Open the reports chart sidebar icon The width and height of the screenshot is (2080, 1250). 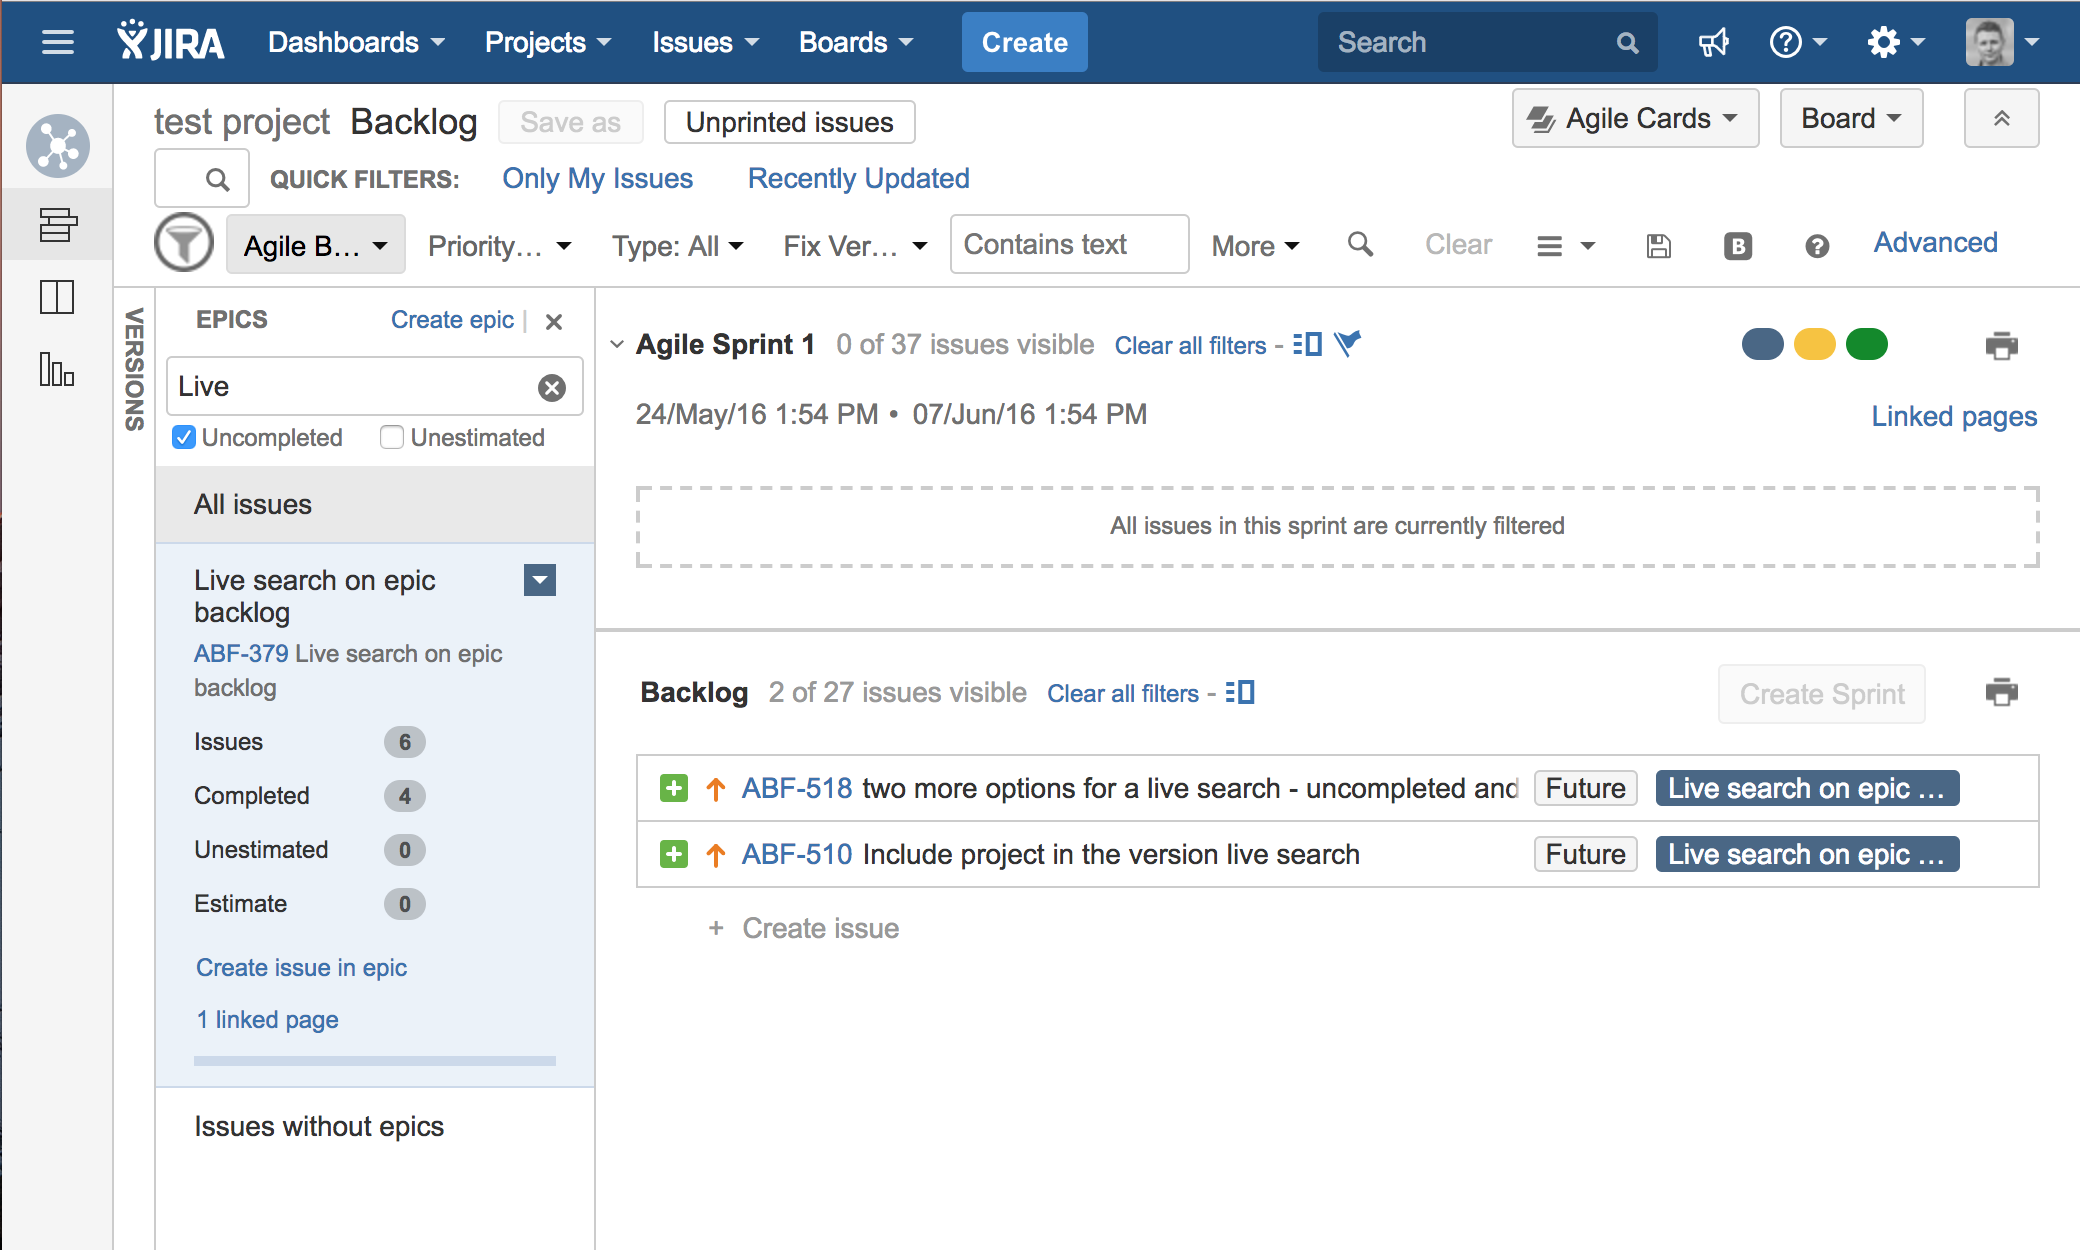click(57, 370)
